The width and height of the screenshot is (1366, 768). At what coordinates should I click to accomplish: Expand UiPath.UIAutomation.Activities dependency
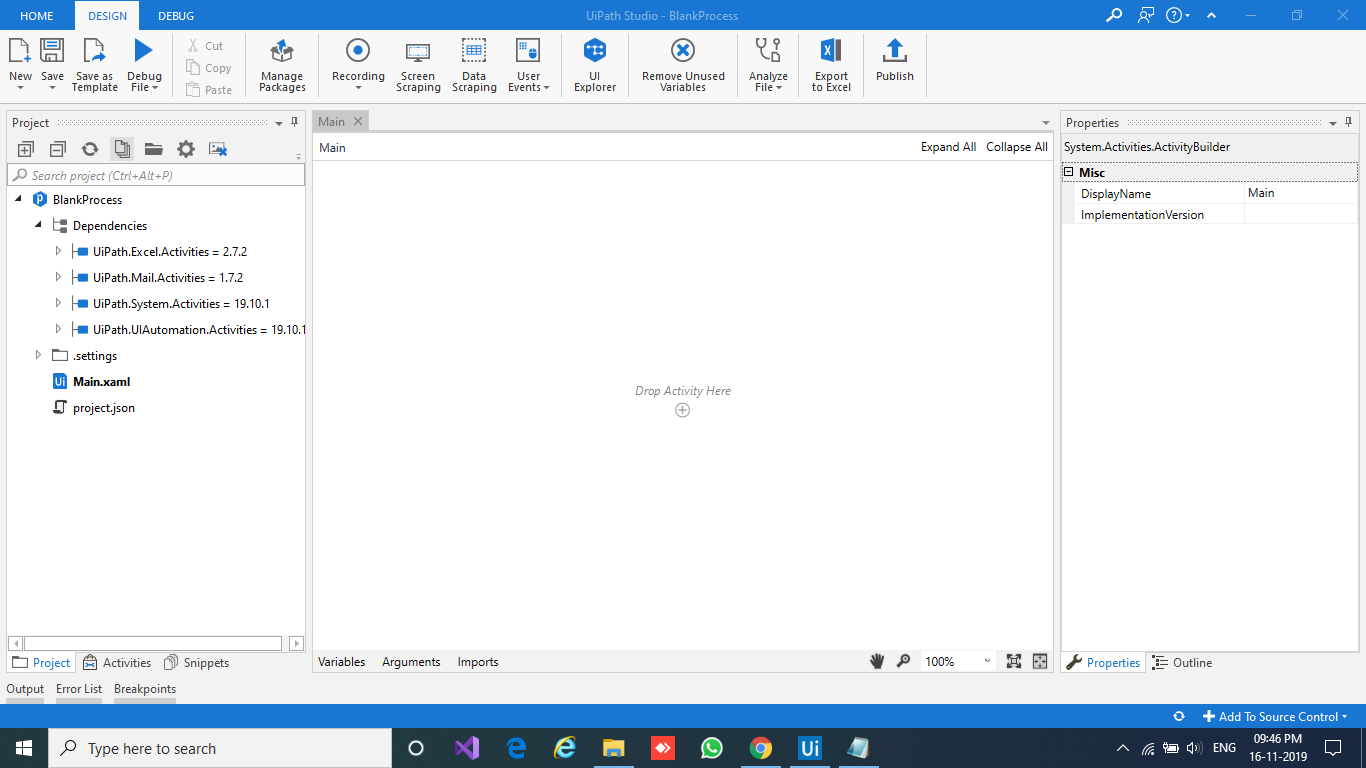pyautogui.click(x=58, y=329)
